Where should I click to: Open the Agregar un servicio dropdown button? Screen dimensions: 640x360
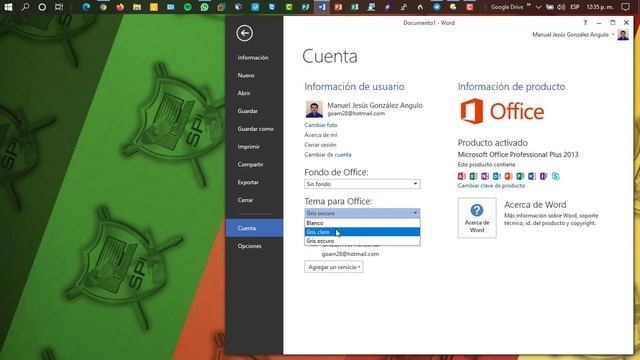tap(334, 267)
